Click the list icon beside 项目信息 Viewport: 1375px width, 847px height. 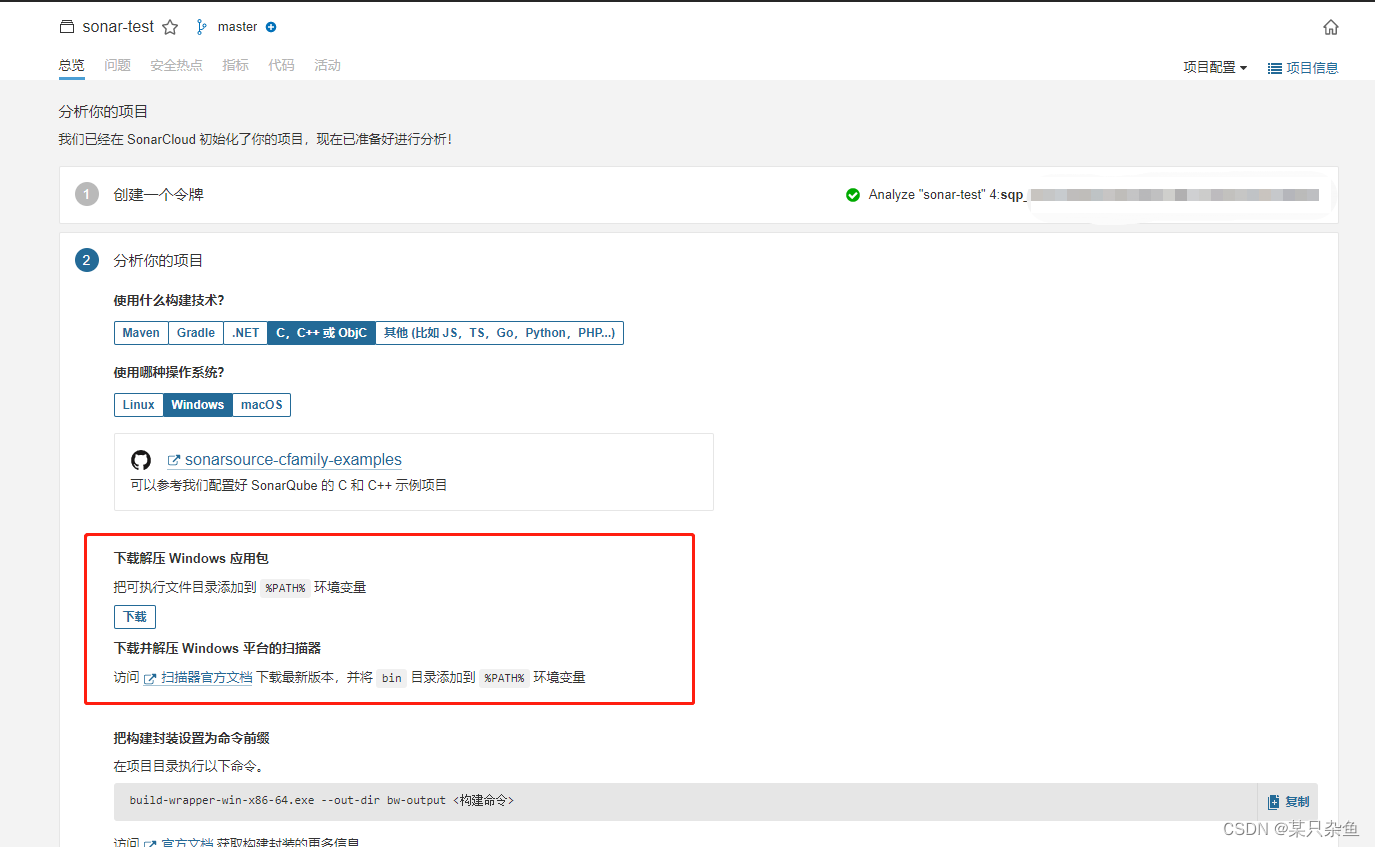tap(1275, 68)
